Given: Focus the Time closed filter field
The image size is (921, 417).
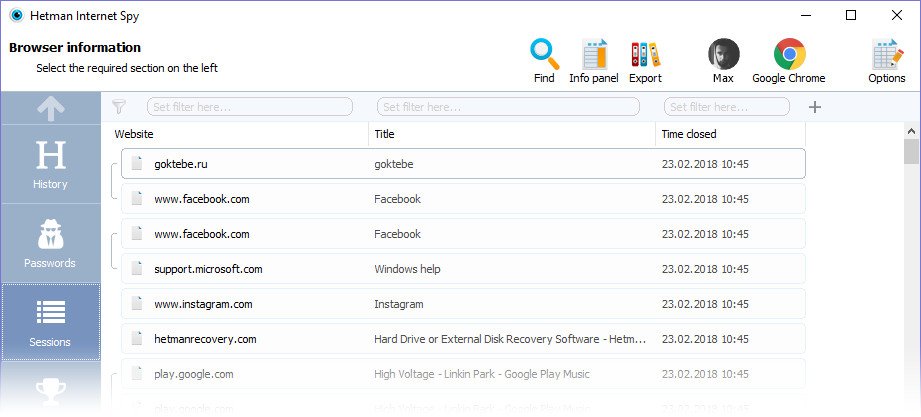Looking at the screenshot, I should pos(727,107).
